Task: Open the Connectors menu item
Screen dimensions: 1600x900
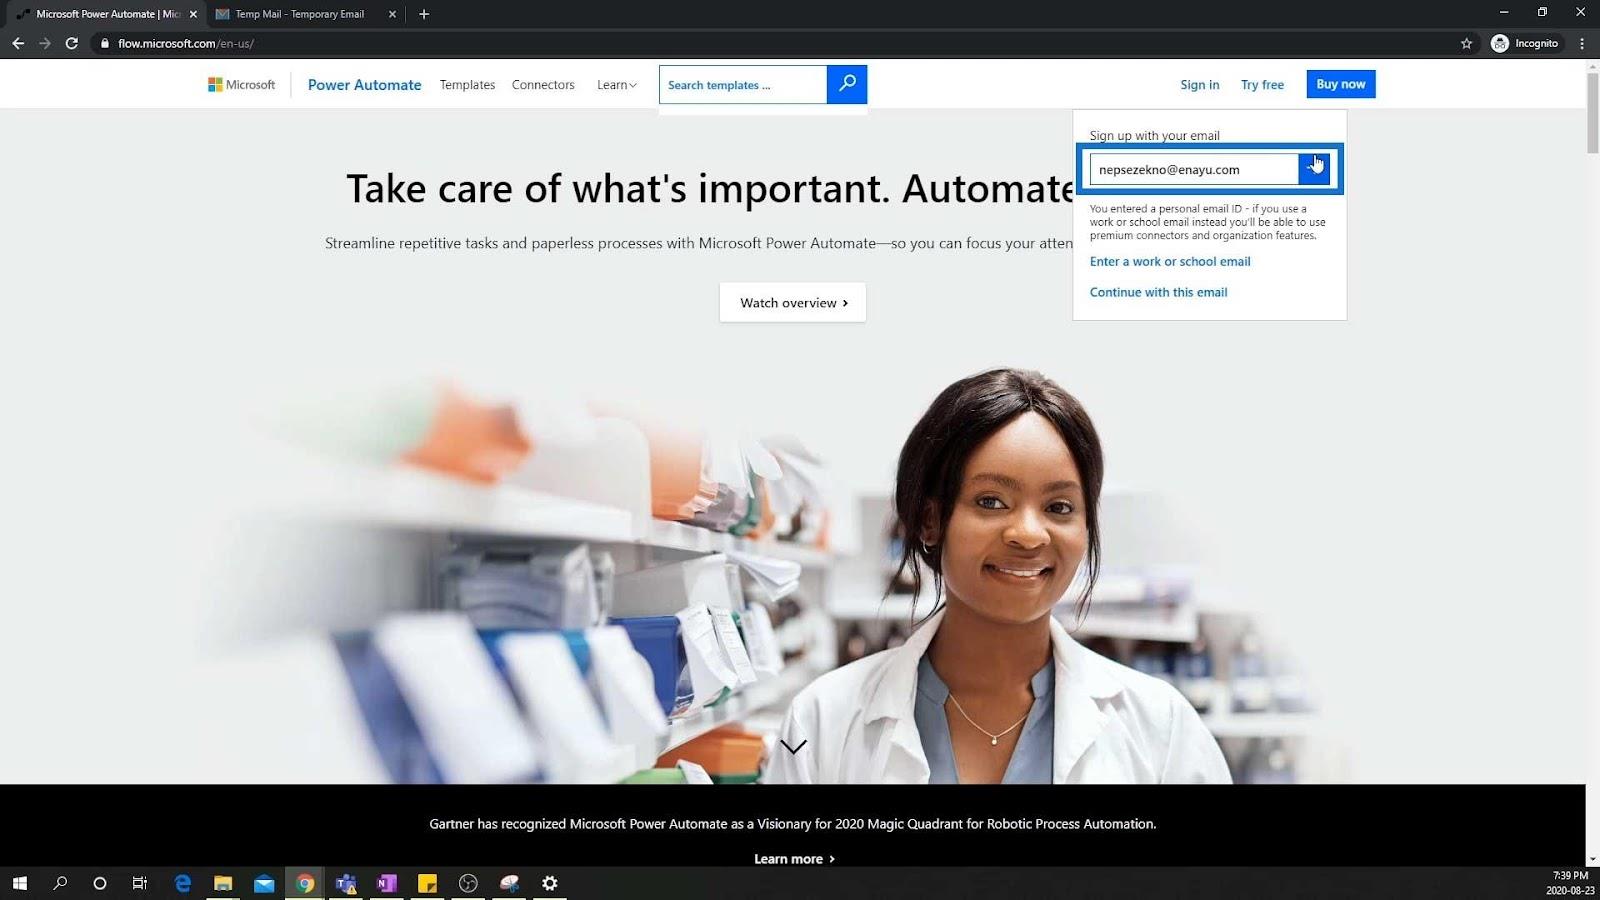Action: point(543,85)
